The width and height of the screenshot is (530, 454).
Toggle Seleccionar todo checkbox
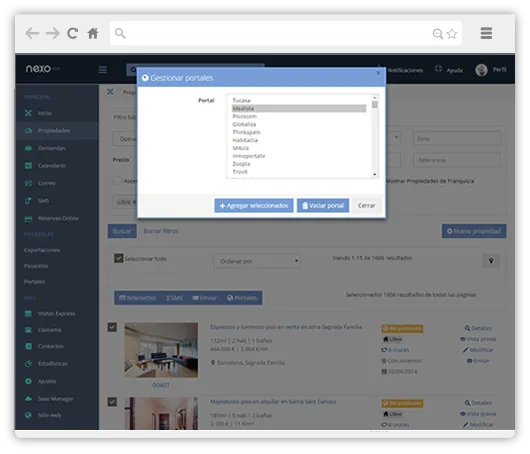tap(119, 259)
